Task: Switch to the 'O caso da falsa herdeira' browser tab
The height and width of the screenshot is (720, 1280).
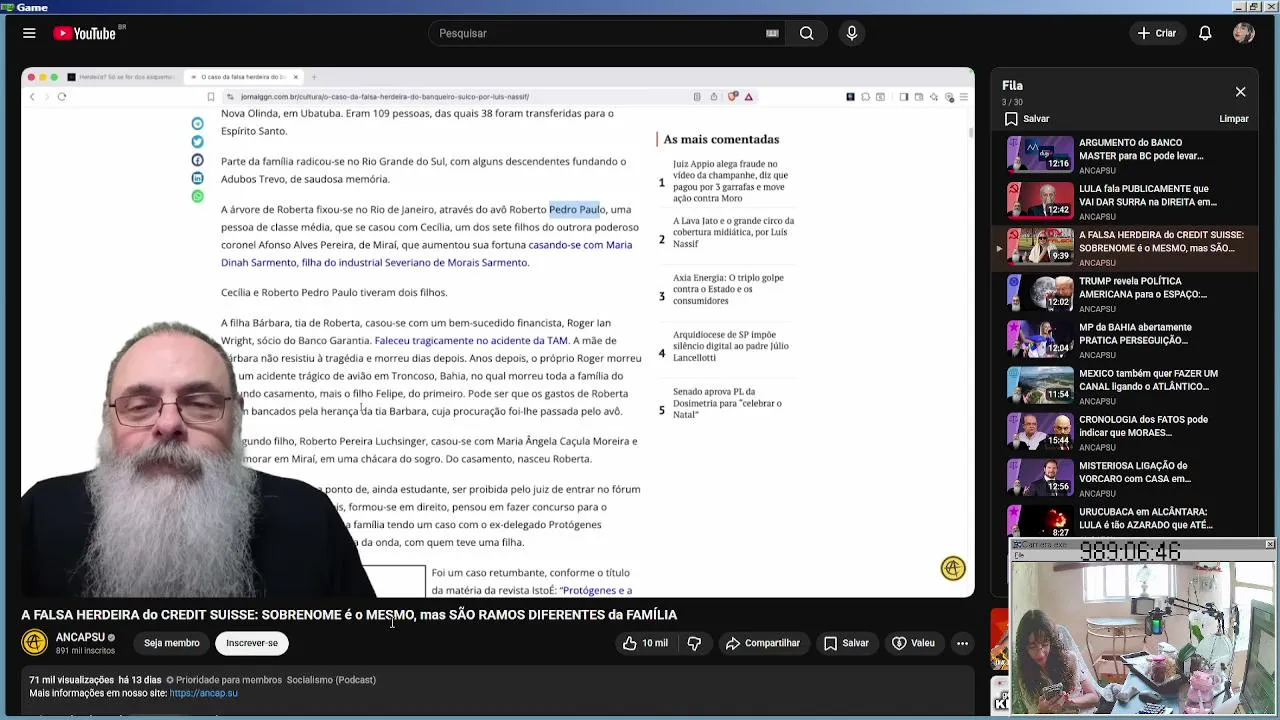Action: coord(243,77)
